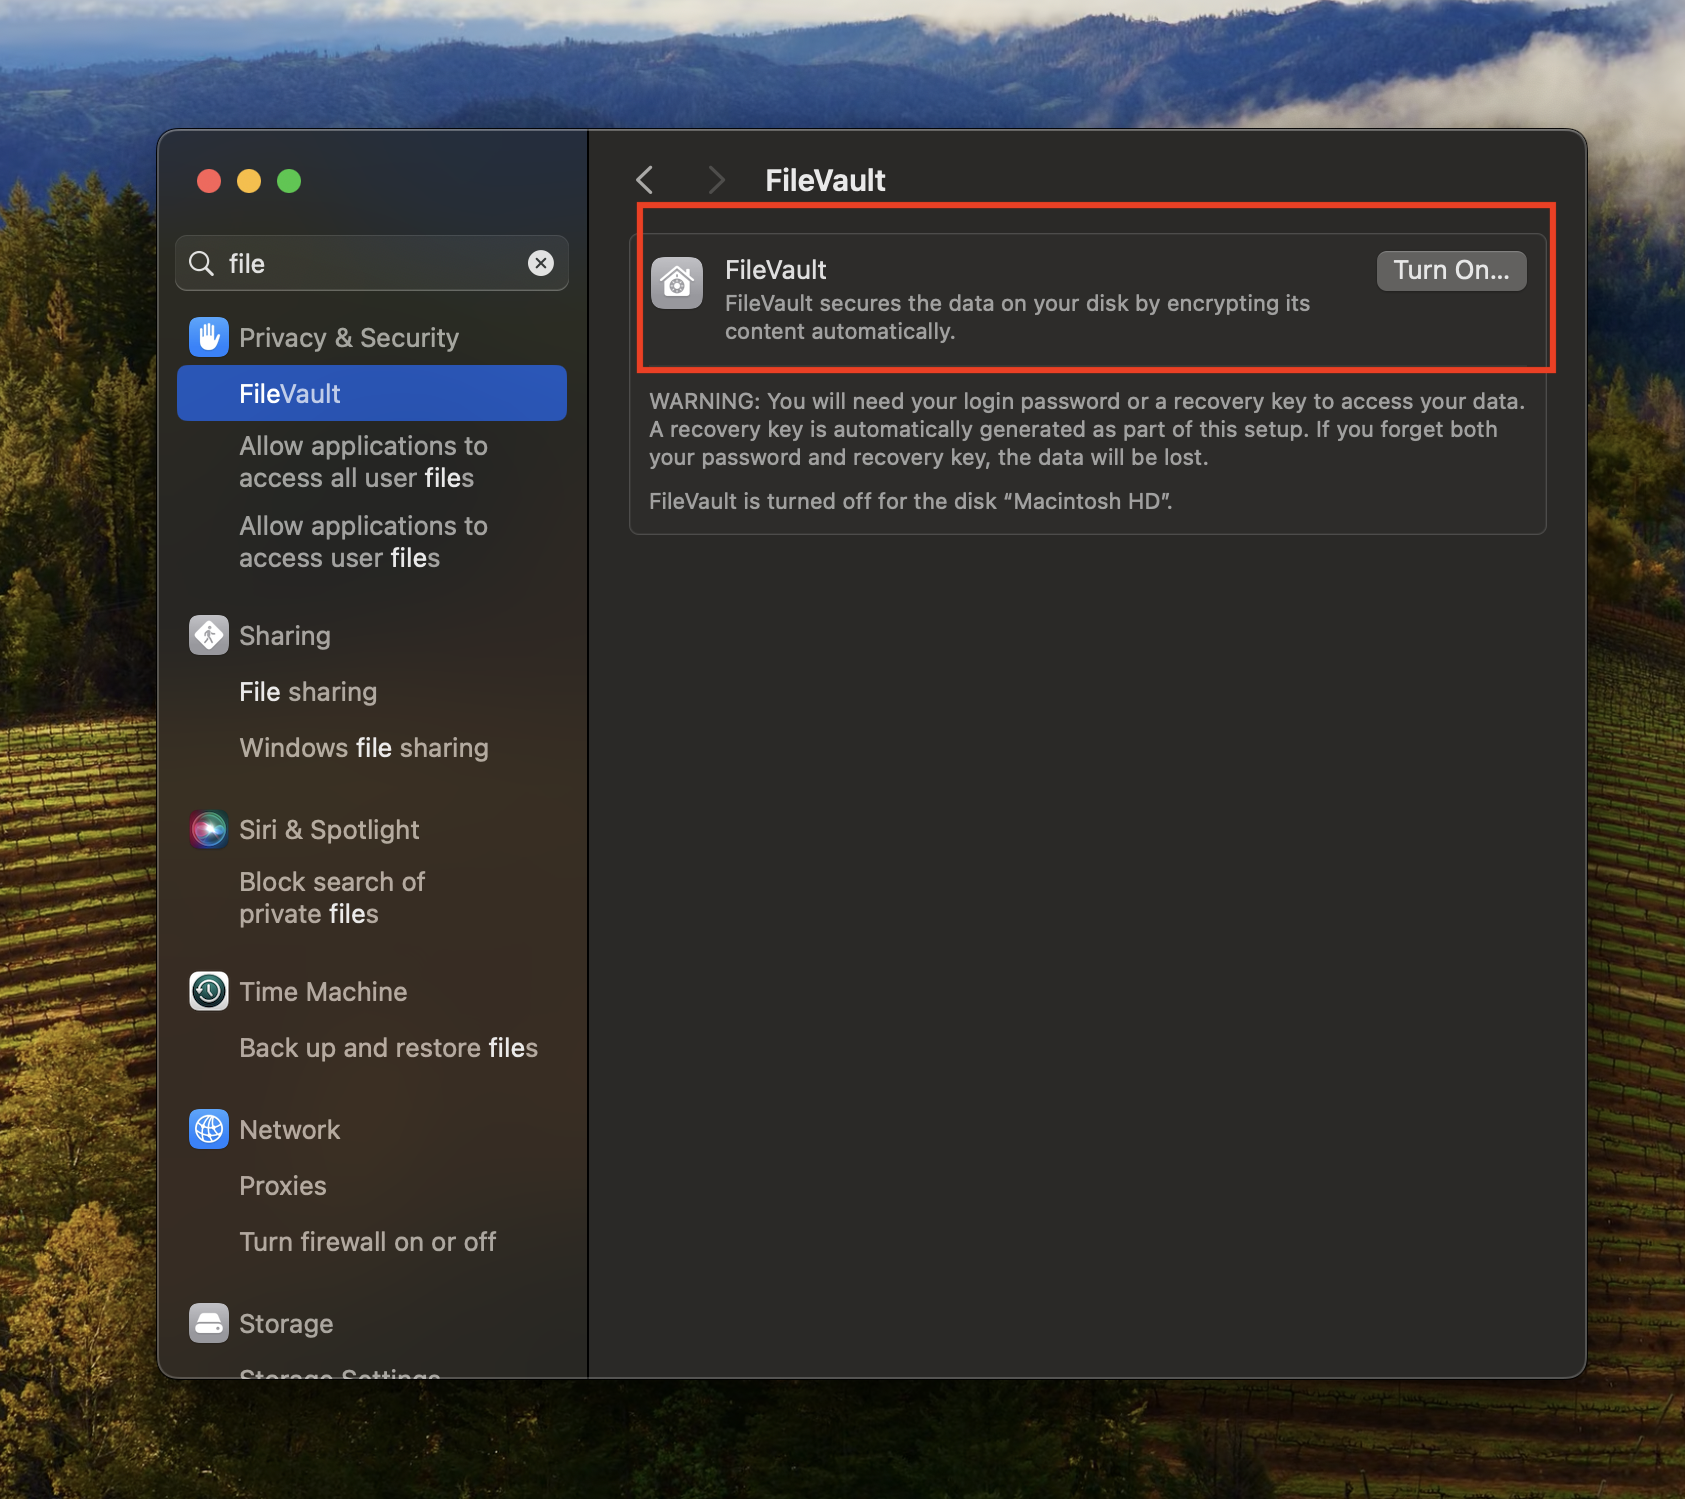Screen dimensions: 1685x1499
Task: Select FileVault in the sidebar
Action: coord(372,394)
